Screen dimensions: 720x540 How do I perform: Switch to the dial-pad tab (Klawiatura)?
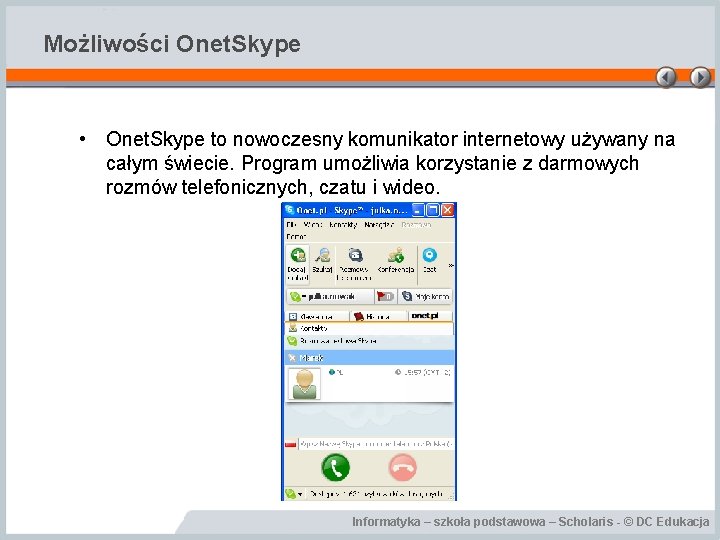(317, 316)
